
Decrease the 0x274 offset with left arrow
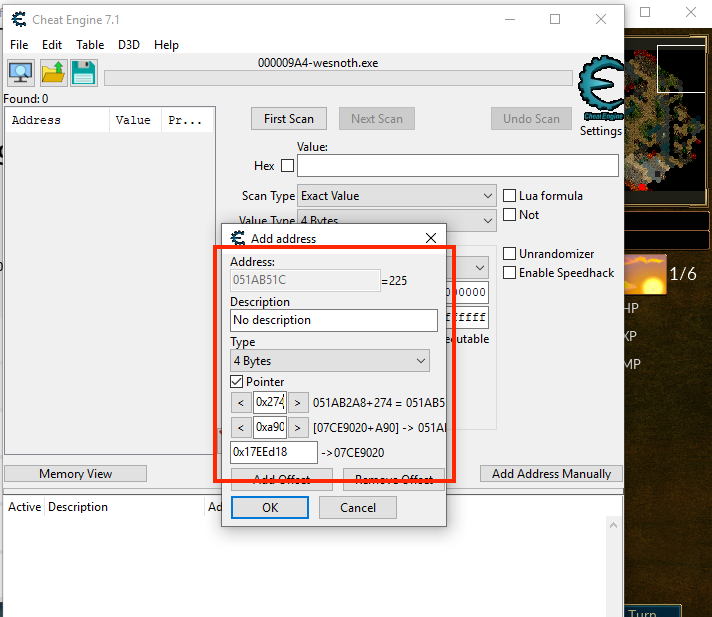pyautogui.click(x=241, y=403)
